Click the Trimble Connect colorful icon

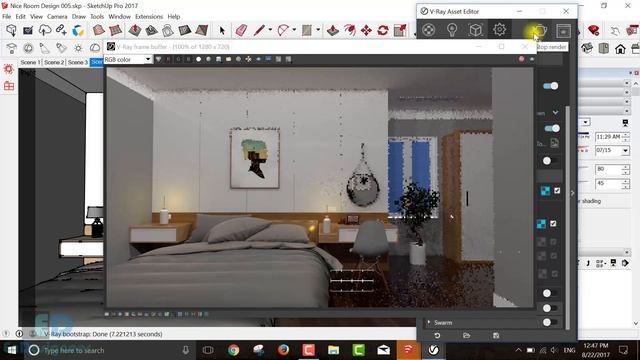(78, 30)
